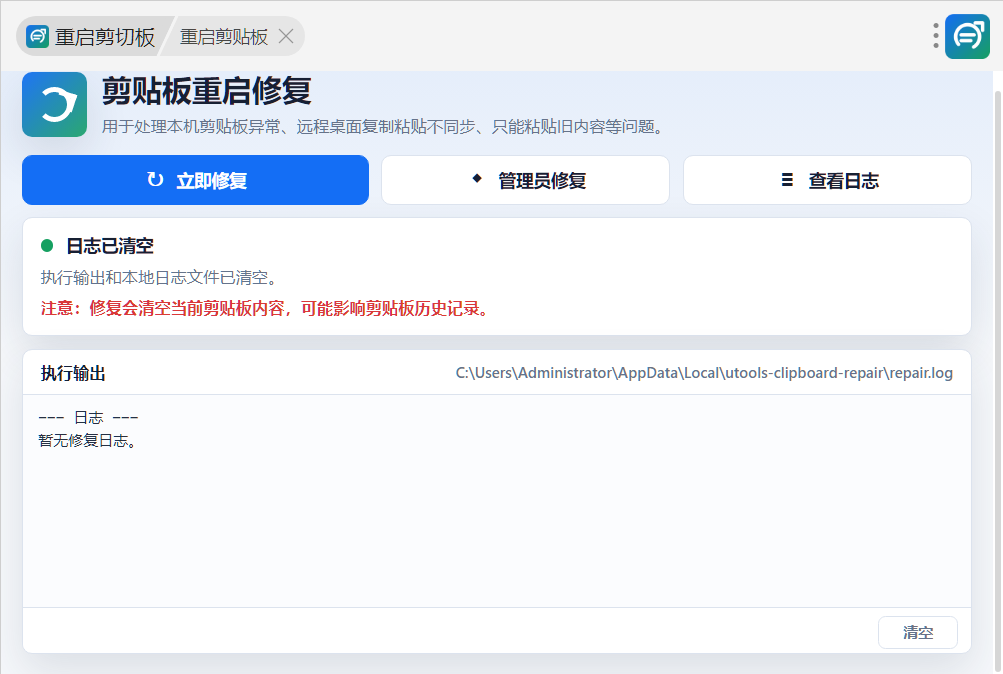Screen dimensions: 1003x674
Task: Click the diamond icon in 管理员修复
Action: (477, 178)
